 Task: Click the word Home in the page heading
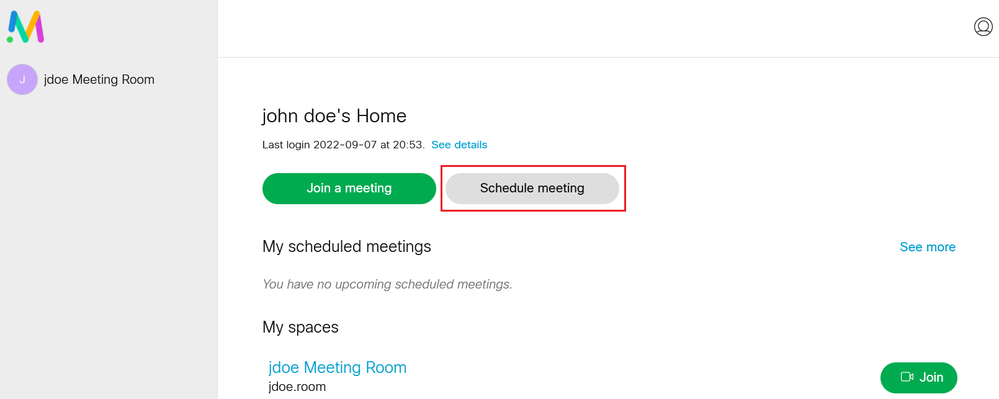(x=381, y=116)
